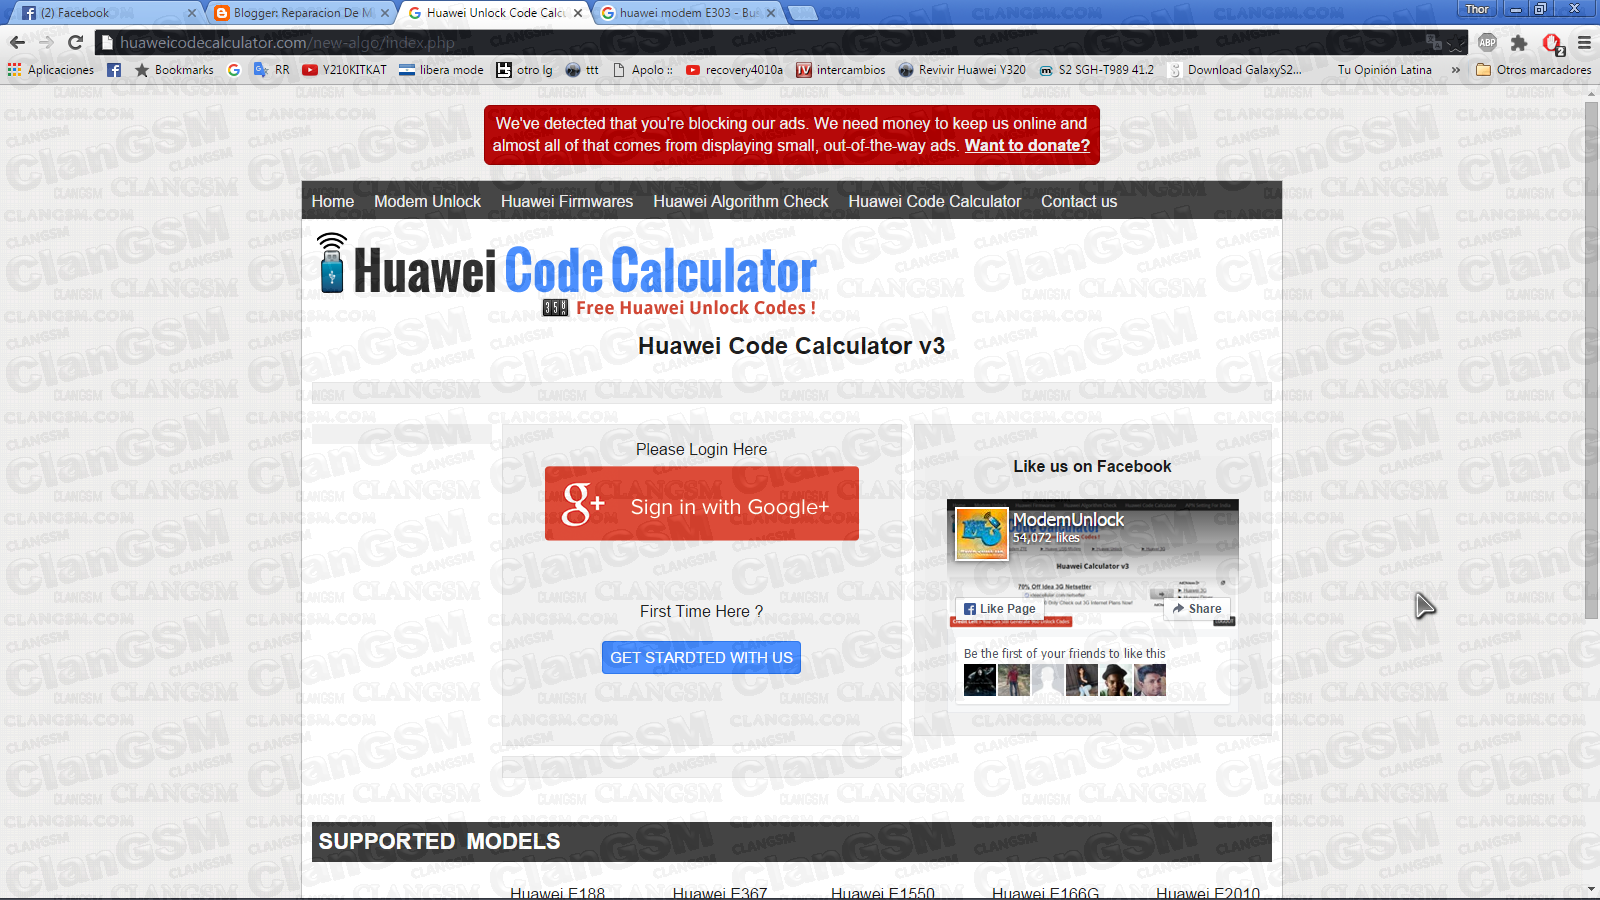Click the Thor user profile button
This screenshot has height=900, width=1600.
click(x=1477, y=9)
